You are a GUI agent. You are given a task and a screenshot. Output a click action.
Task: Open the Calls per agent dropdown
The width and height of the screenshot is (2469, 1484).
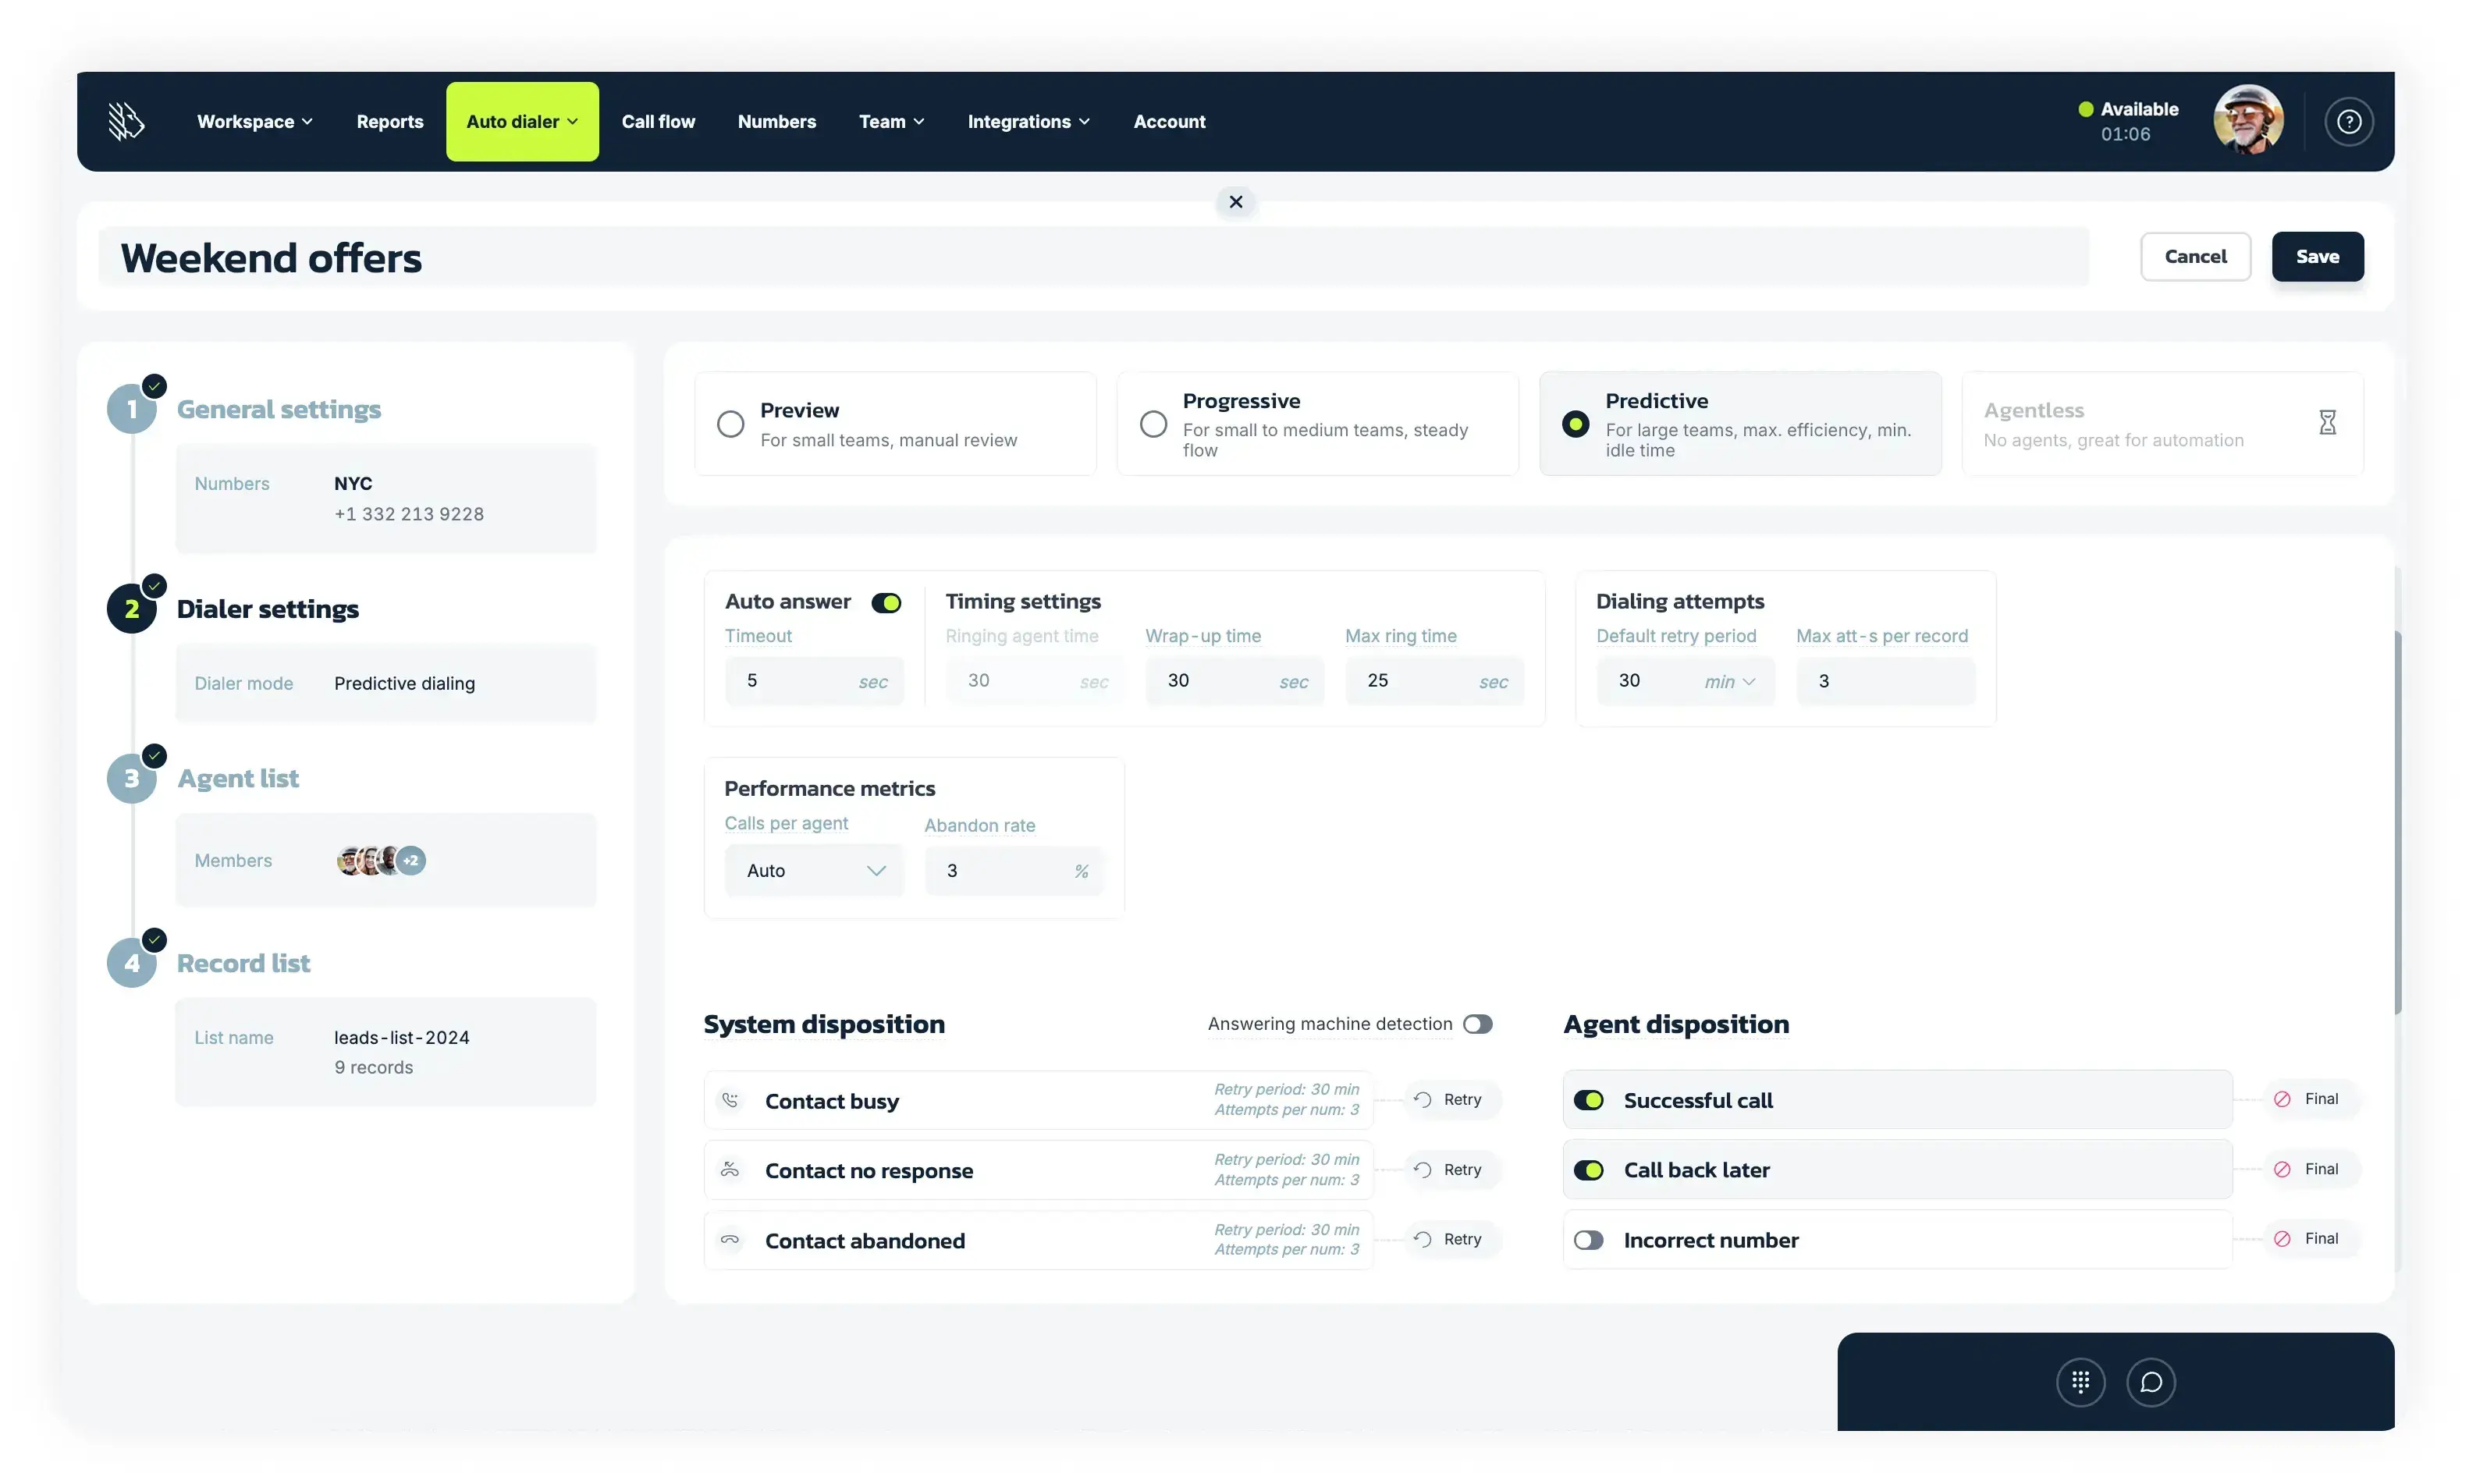813,870
